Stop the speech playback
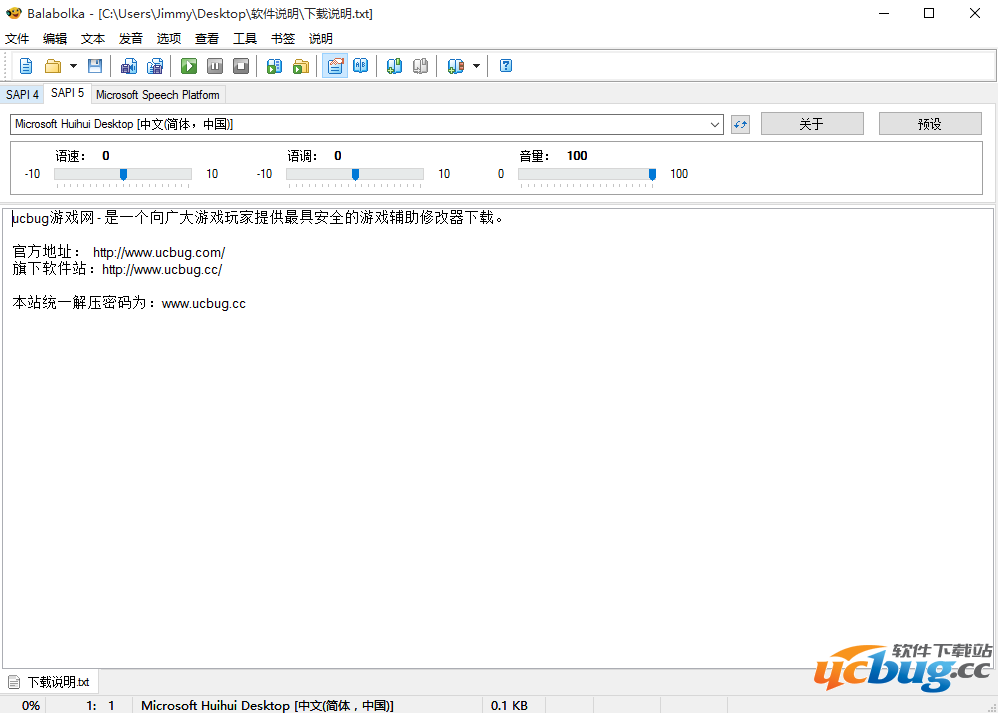The height and width of the screenshot is (713, 998). tap(241, 66)
